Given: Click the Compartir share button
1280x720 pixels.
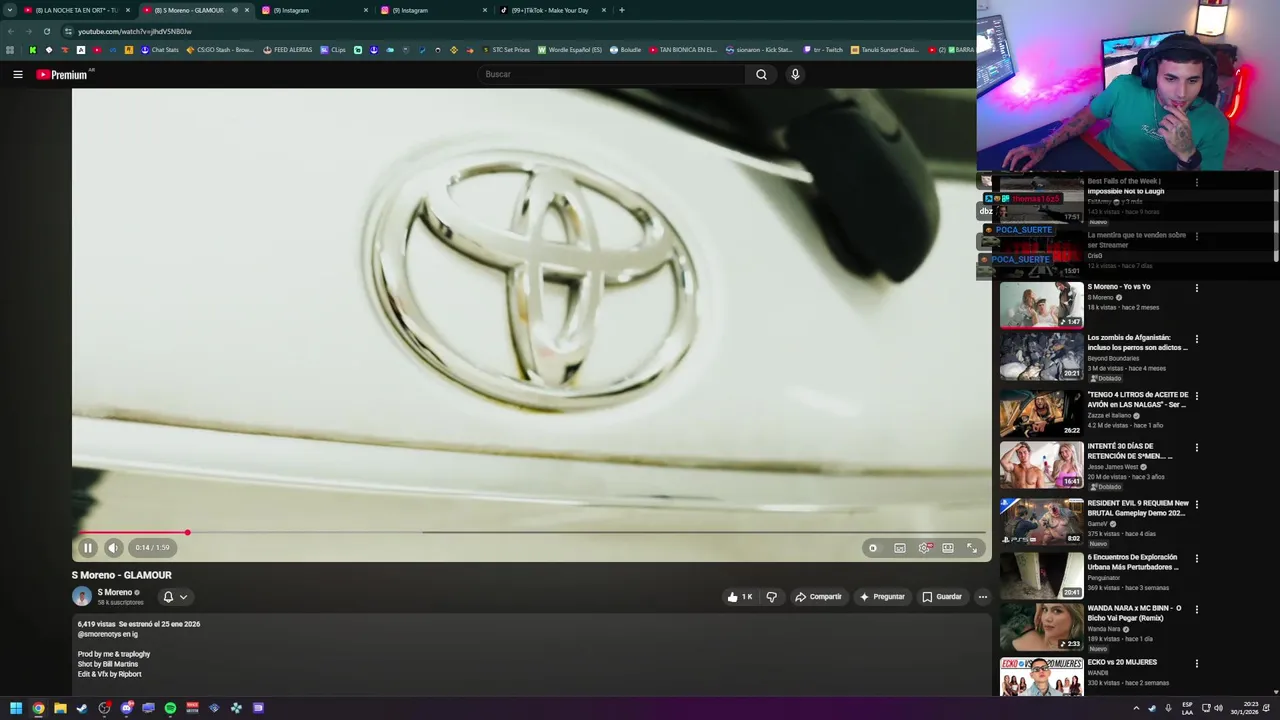Looking at the screenshot, I should point(818,597).
